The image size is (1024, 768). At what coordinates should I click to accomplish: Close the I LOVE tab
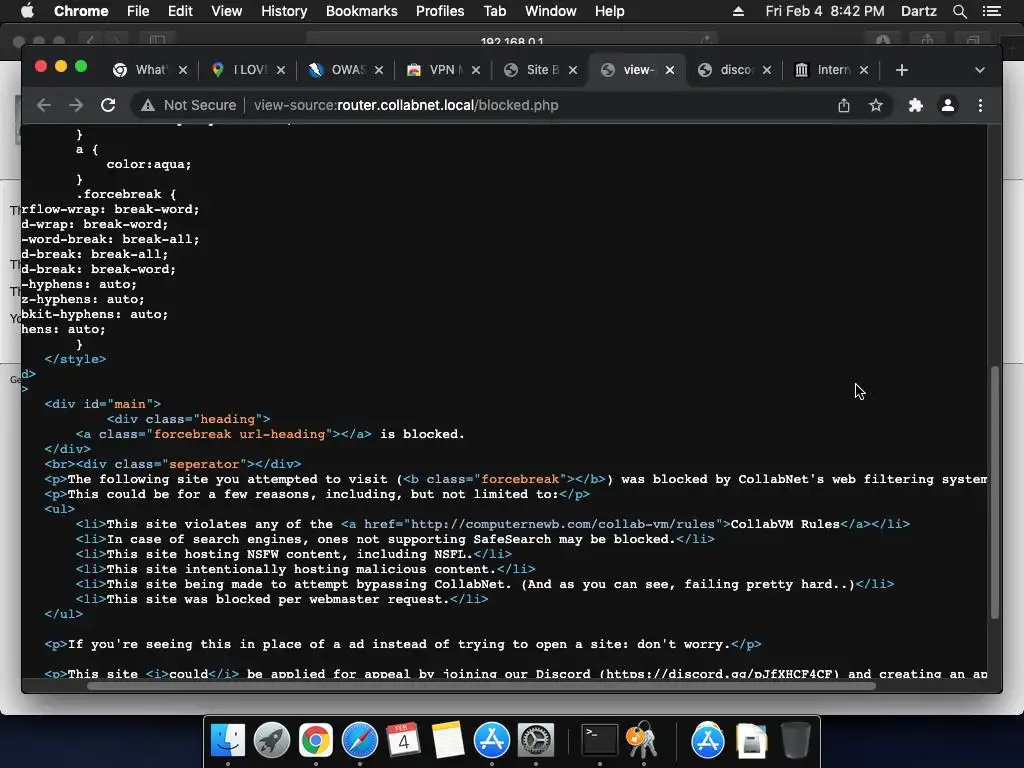(x=281, y=70)
